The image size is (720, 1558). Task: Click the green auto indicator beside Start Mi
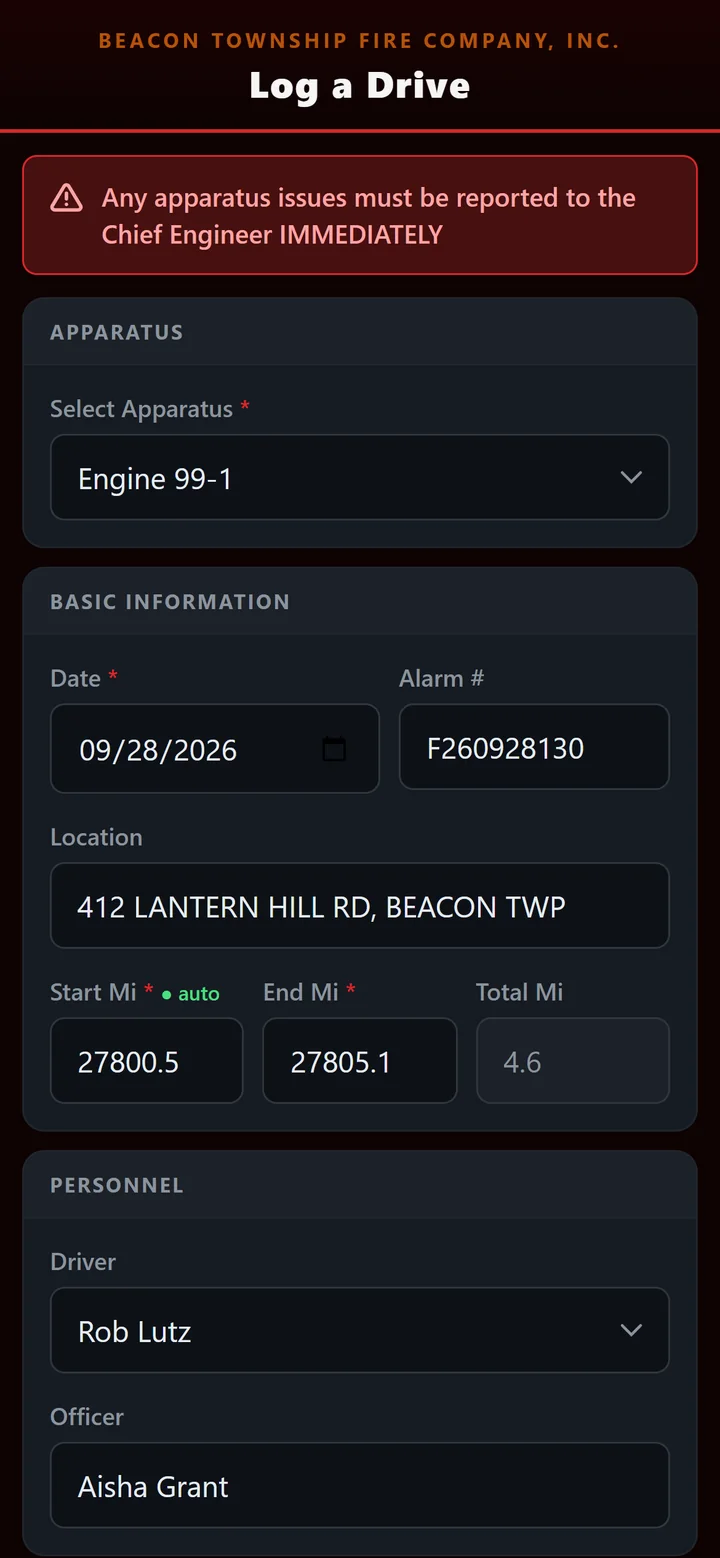pyautogui.click(x=190, y=993)
